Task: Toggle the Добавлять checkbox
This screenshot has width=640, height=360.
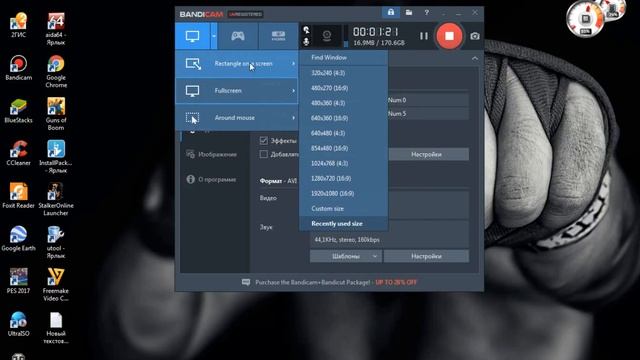Action: click(264, 154)
